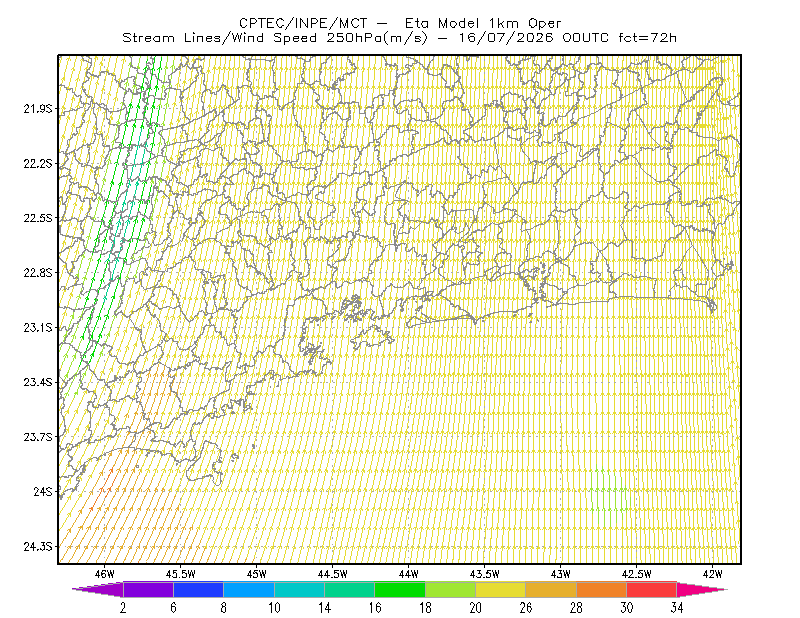Click the purple arrow end of the legend below 2

[99, 589]
